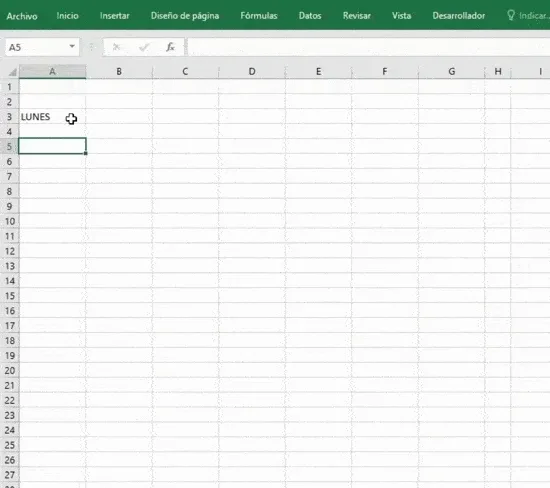Click the confirm entry checkmark icon
The height and width of the screenshot is (488, 550).
(144, 47)
